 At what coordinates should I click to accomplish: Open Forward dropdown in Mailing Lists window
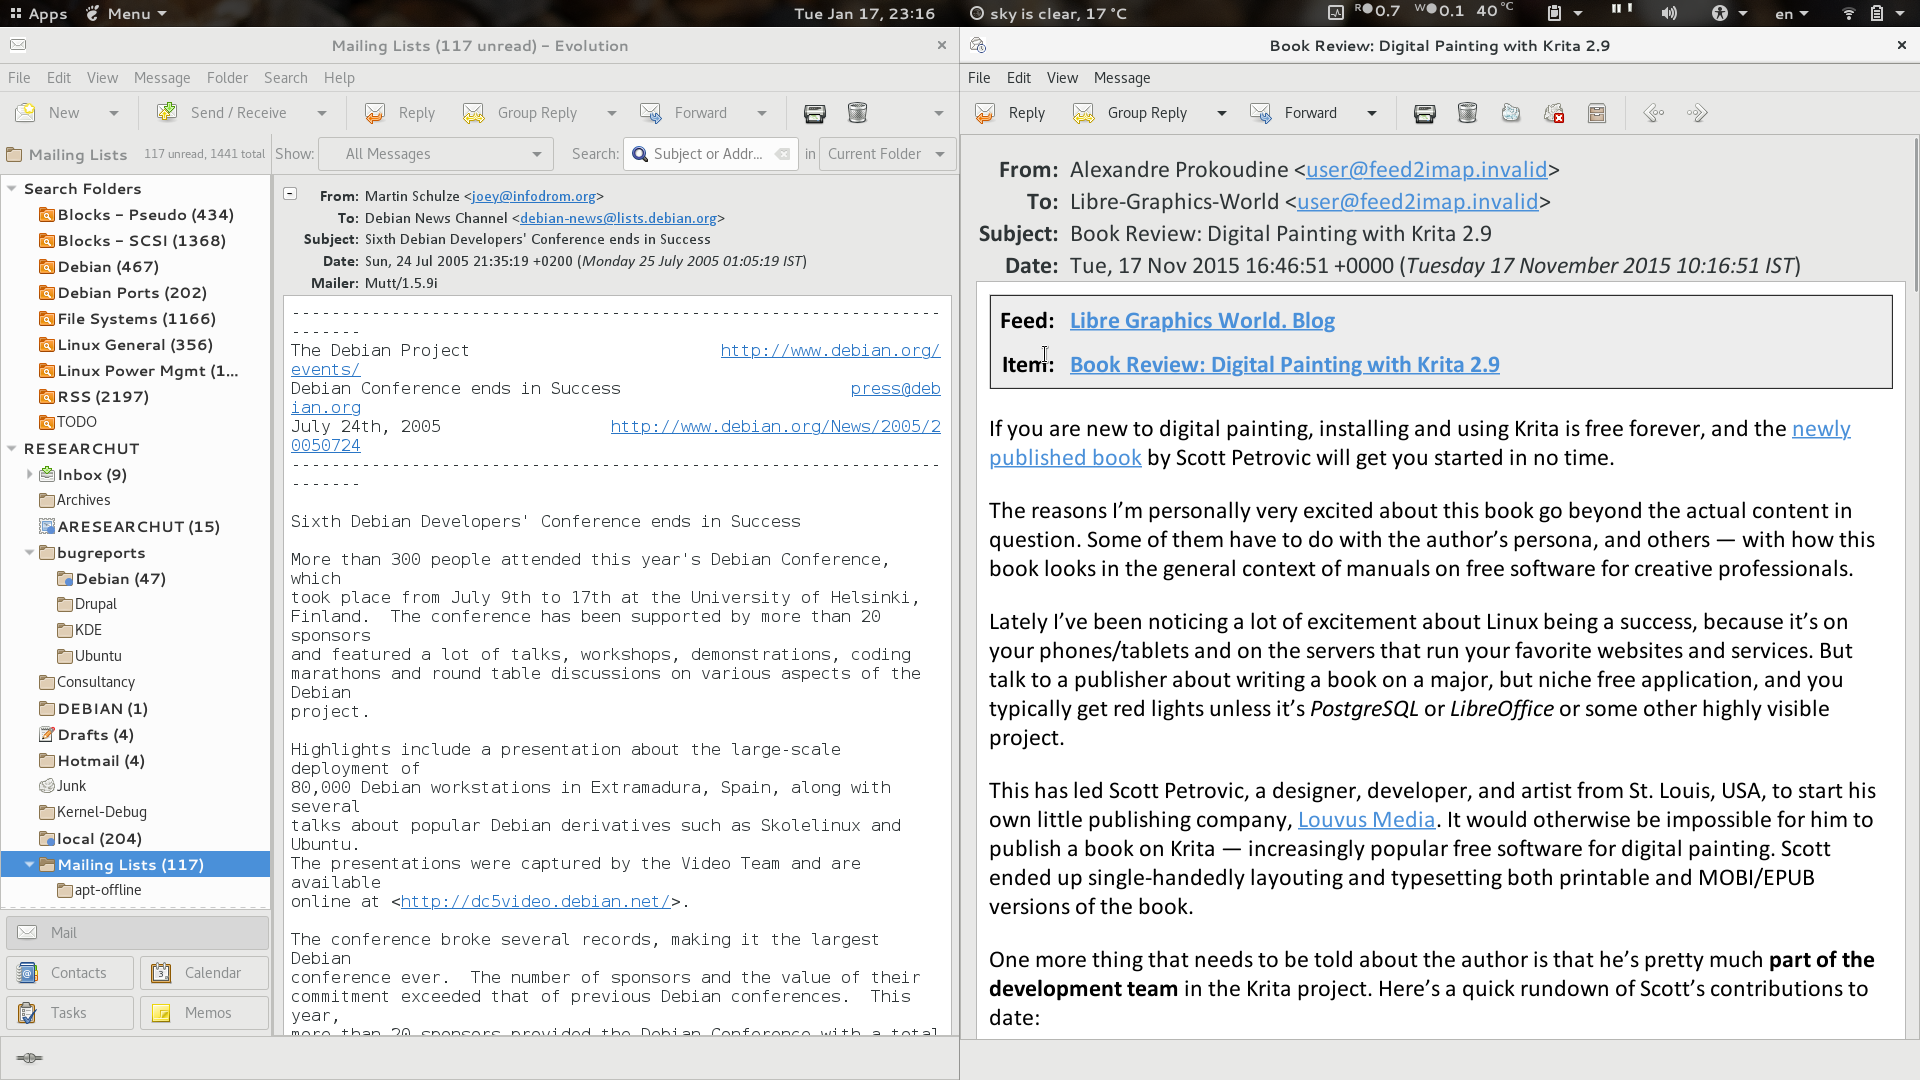coord(762,113)
